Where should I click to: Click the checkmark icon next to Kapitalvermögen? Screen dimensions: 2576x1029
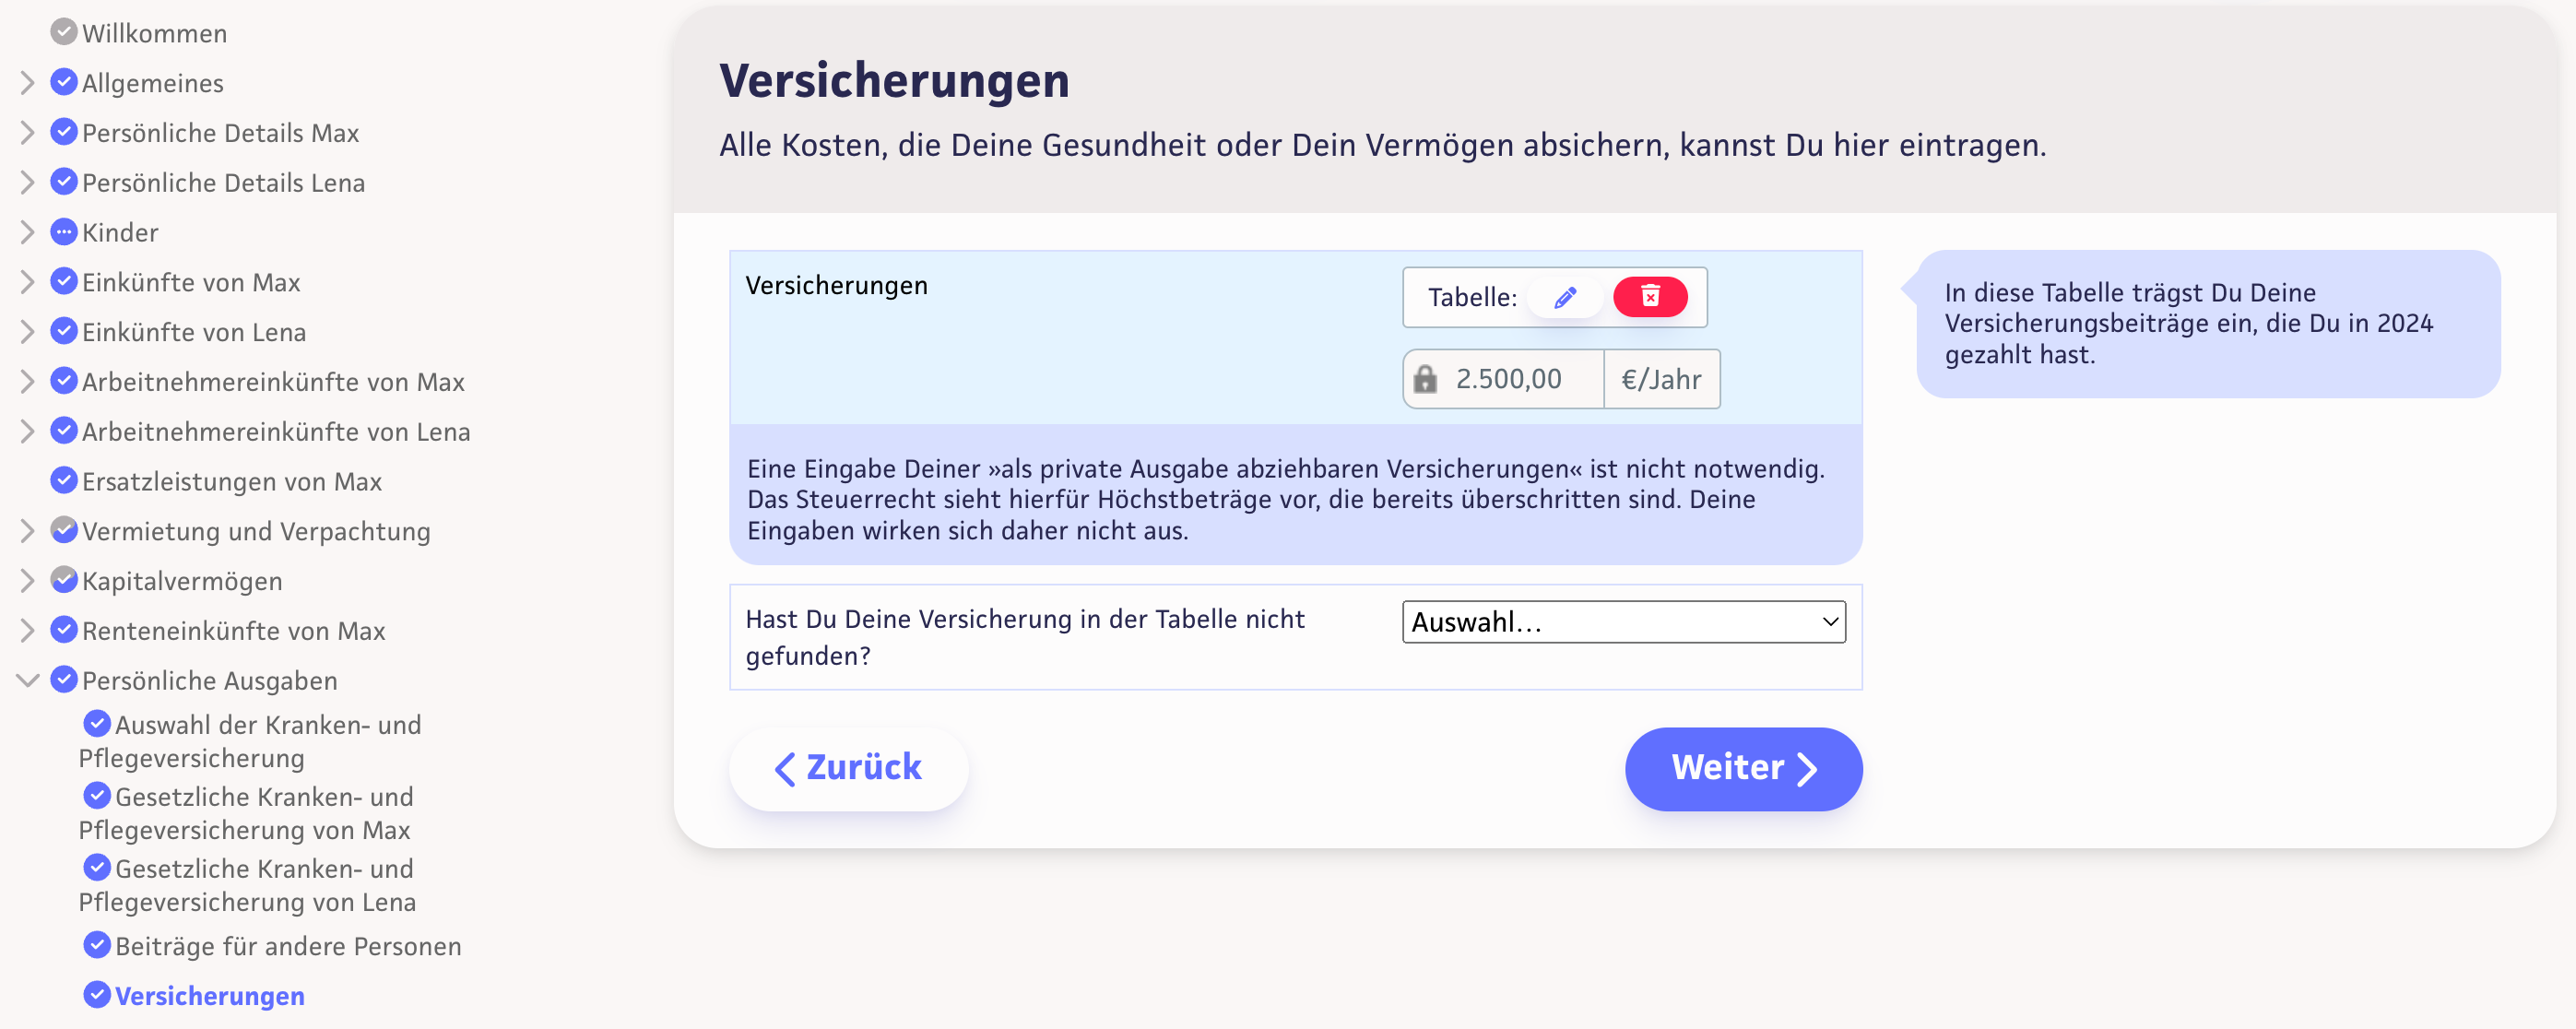(x=64, y=580)
